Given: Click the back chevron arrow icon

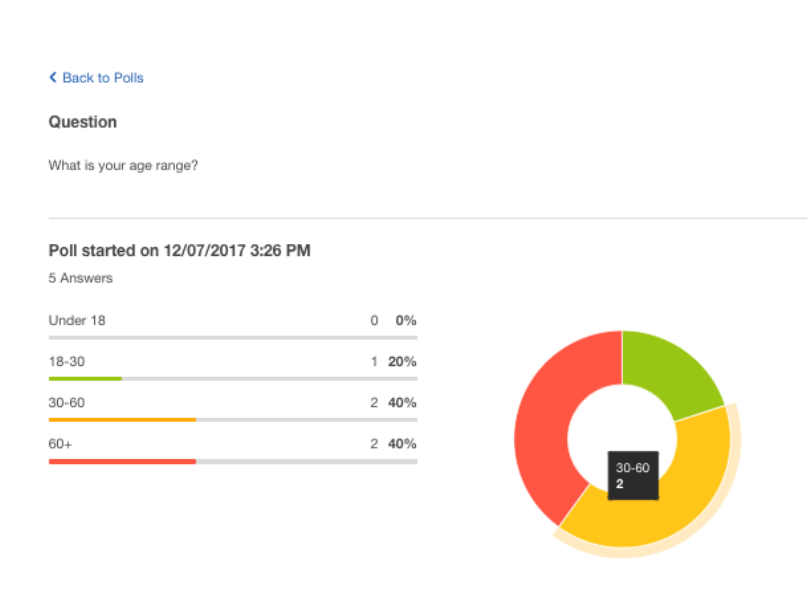Looking at the screenshot, I should point(53,78).
